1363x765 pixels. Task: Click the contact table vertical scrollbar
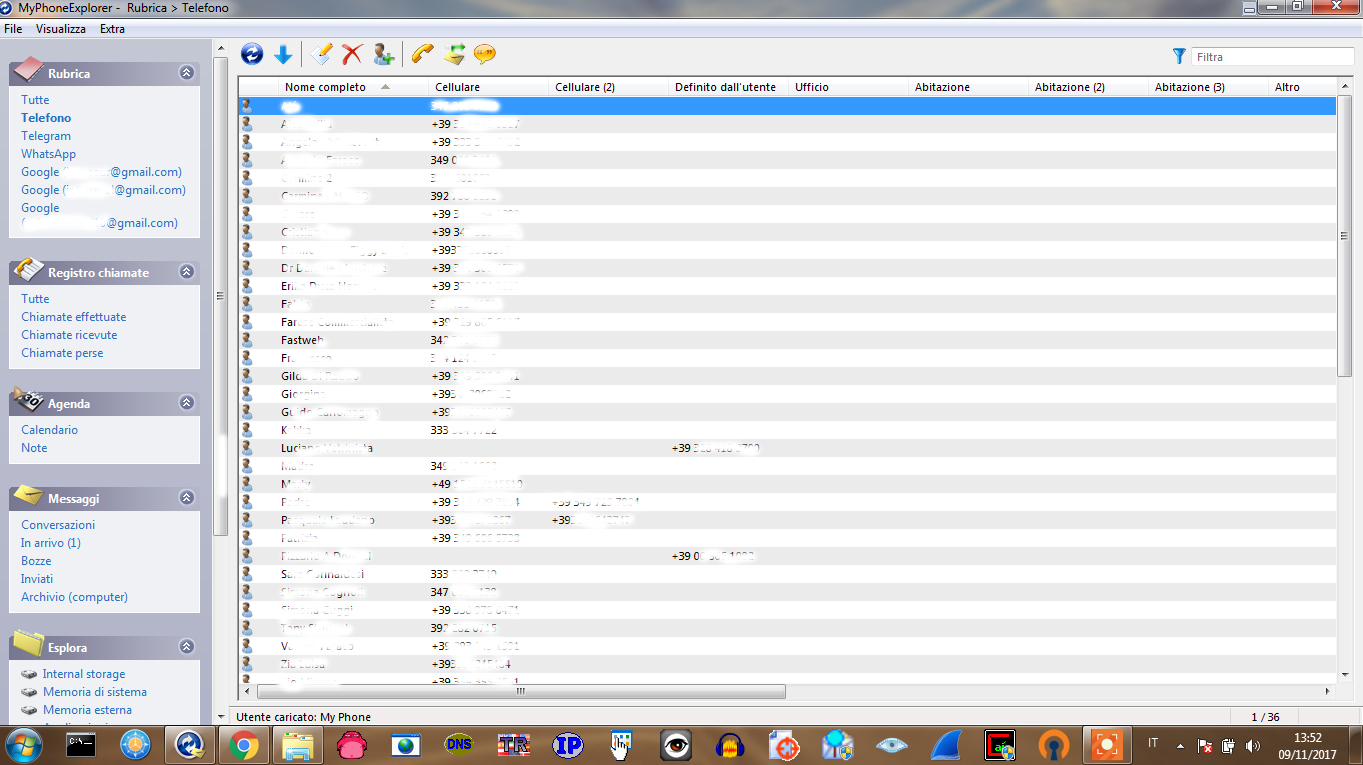[1345, 236]
